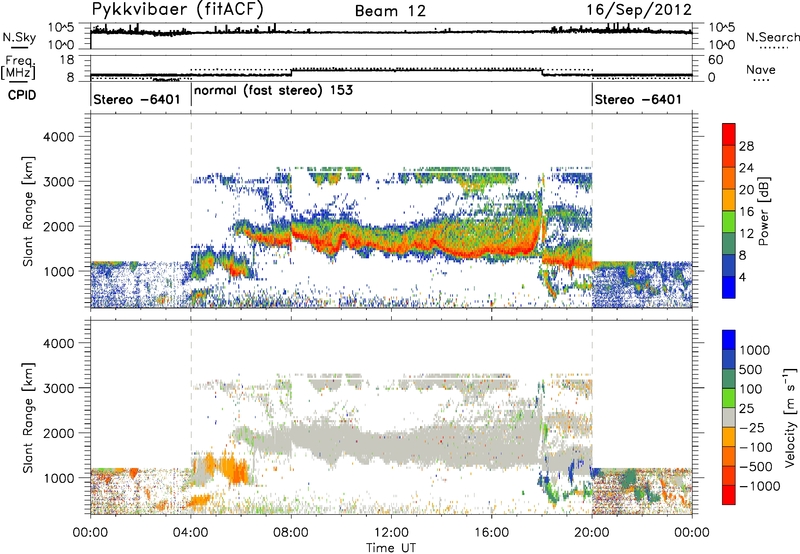Click "normal (fast stereo) 153" CPID text
The image size is (800, 554).
pyautogui.click(x=273, y=90)
